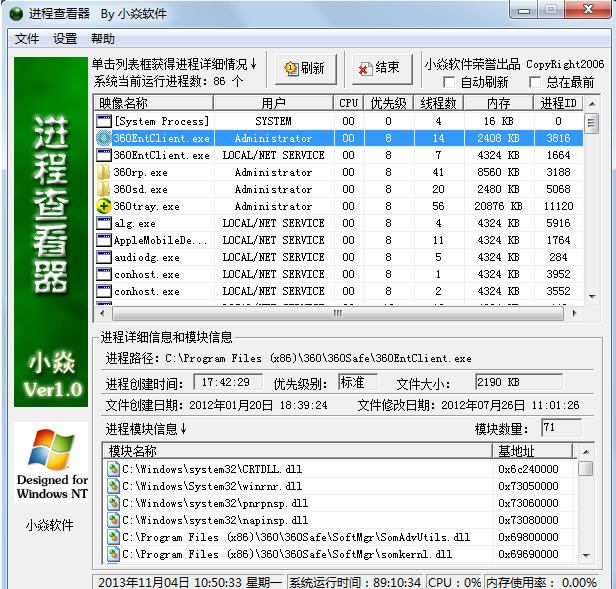Image resolution: width=616 pixels, height=589 pixels.
Task: Click status bar date 2013年11月04日
Action: point(143,582)
